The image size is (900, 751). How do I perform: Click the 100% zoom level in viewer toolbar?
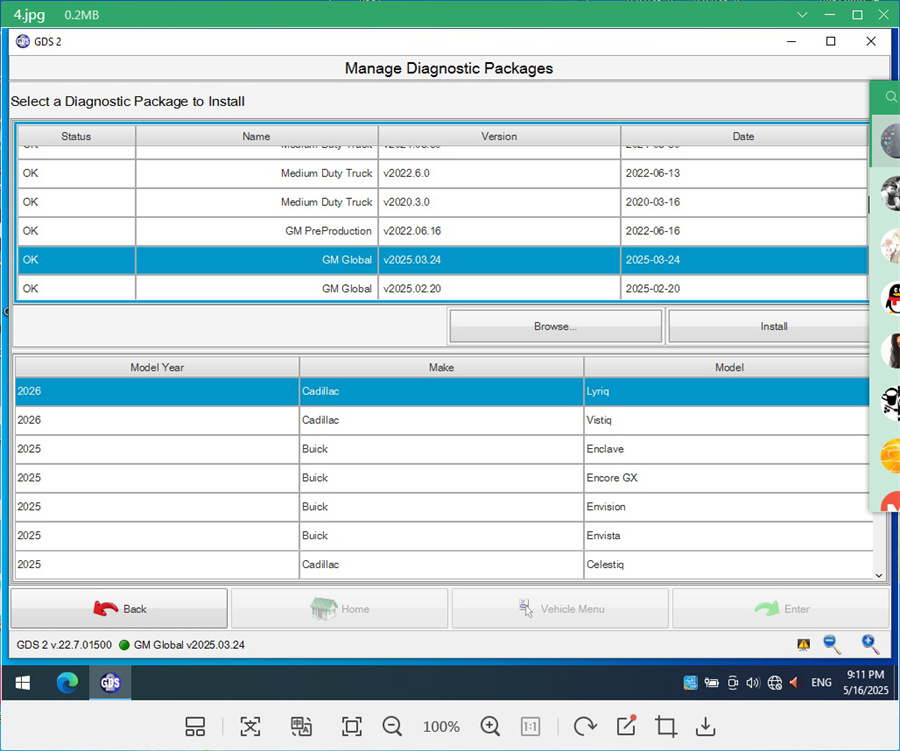pyautogui.click(x=441, y=727)
